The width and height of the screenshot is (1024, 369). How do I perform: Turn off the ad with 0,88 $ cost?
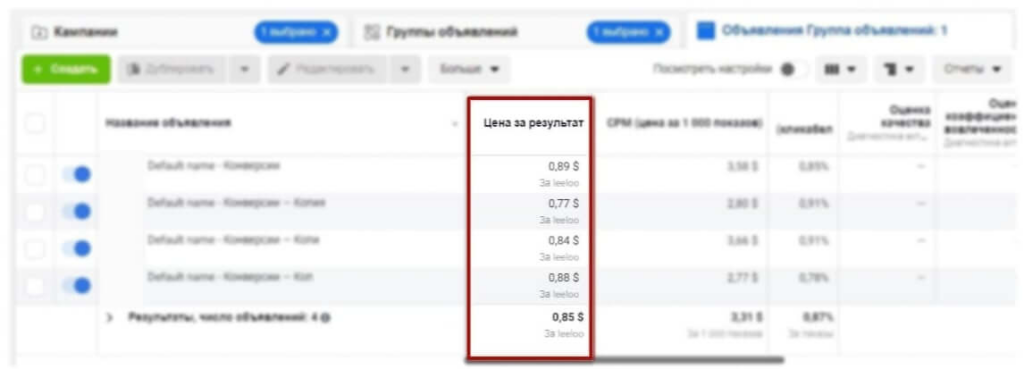[x=77, y=286]
